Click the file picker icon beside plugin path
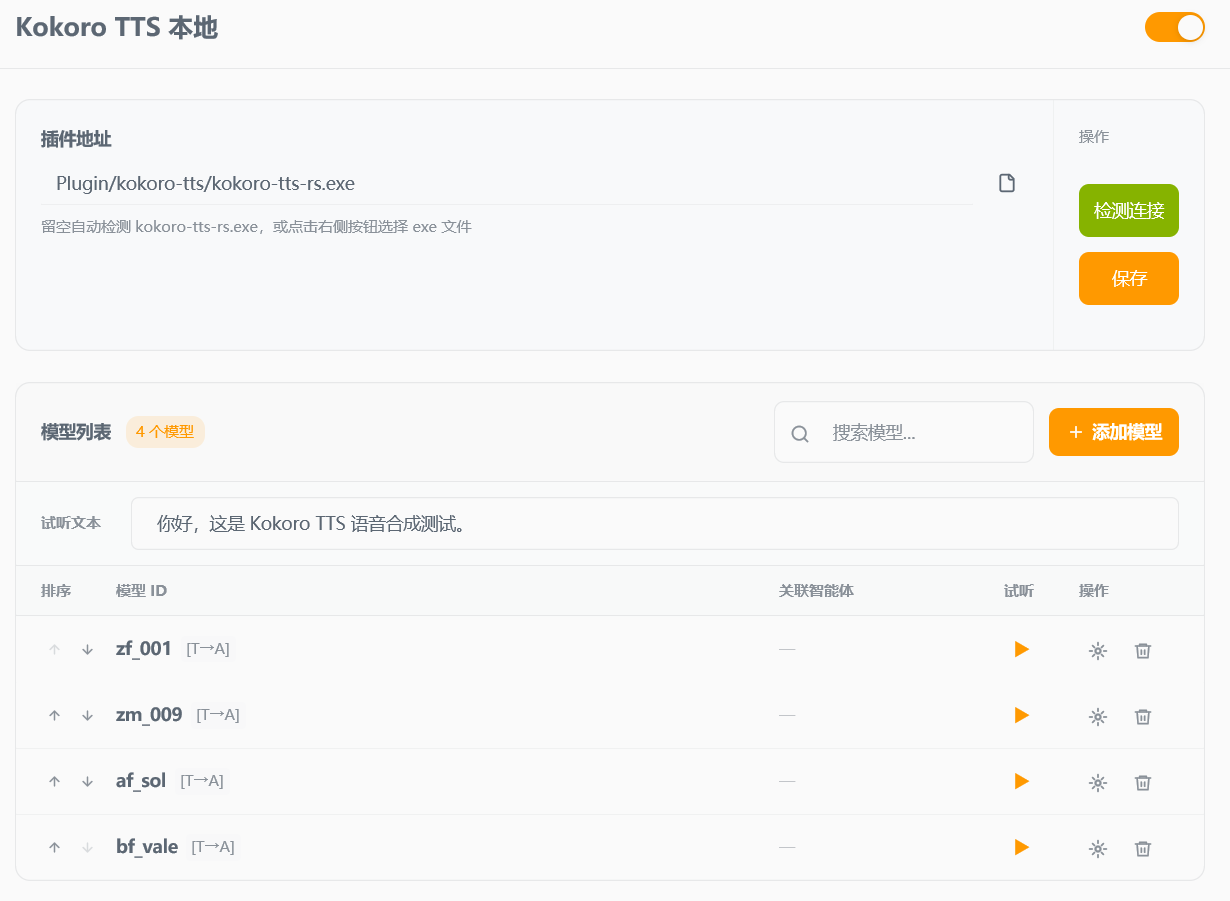 tap(1007, 183)
